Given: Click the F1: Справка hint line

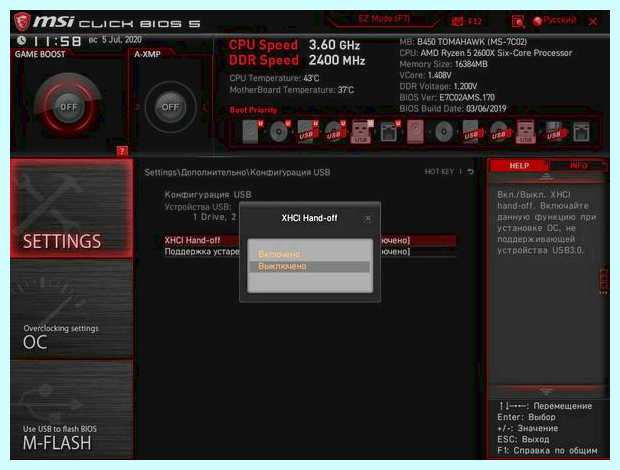Looking at the screenshot, I should [x=547, y=450].
